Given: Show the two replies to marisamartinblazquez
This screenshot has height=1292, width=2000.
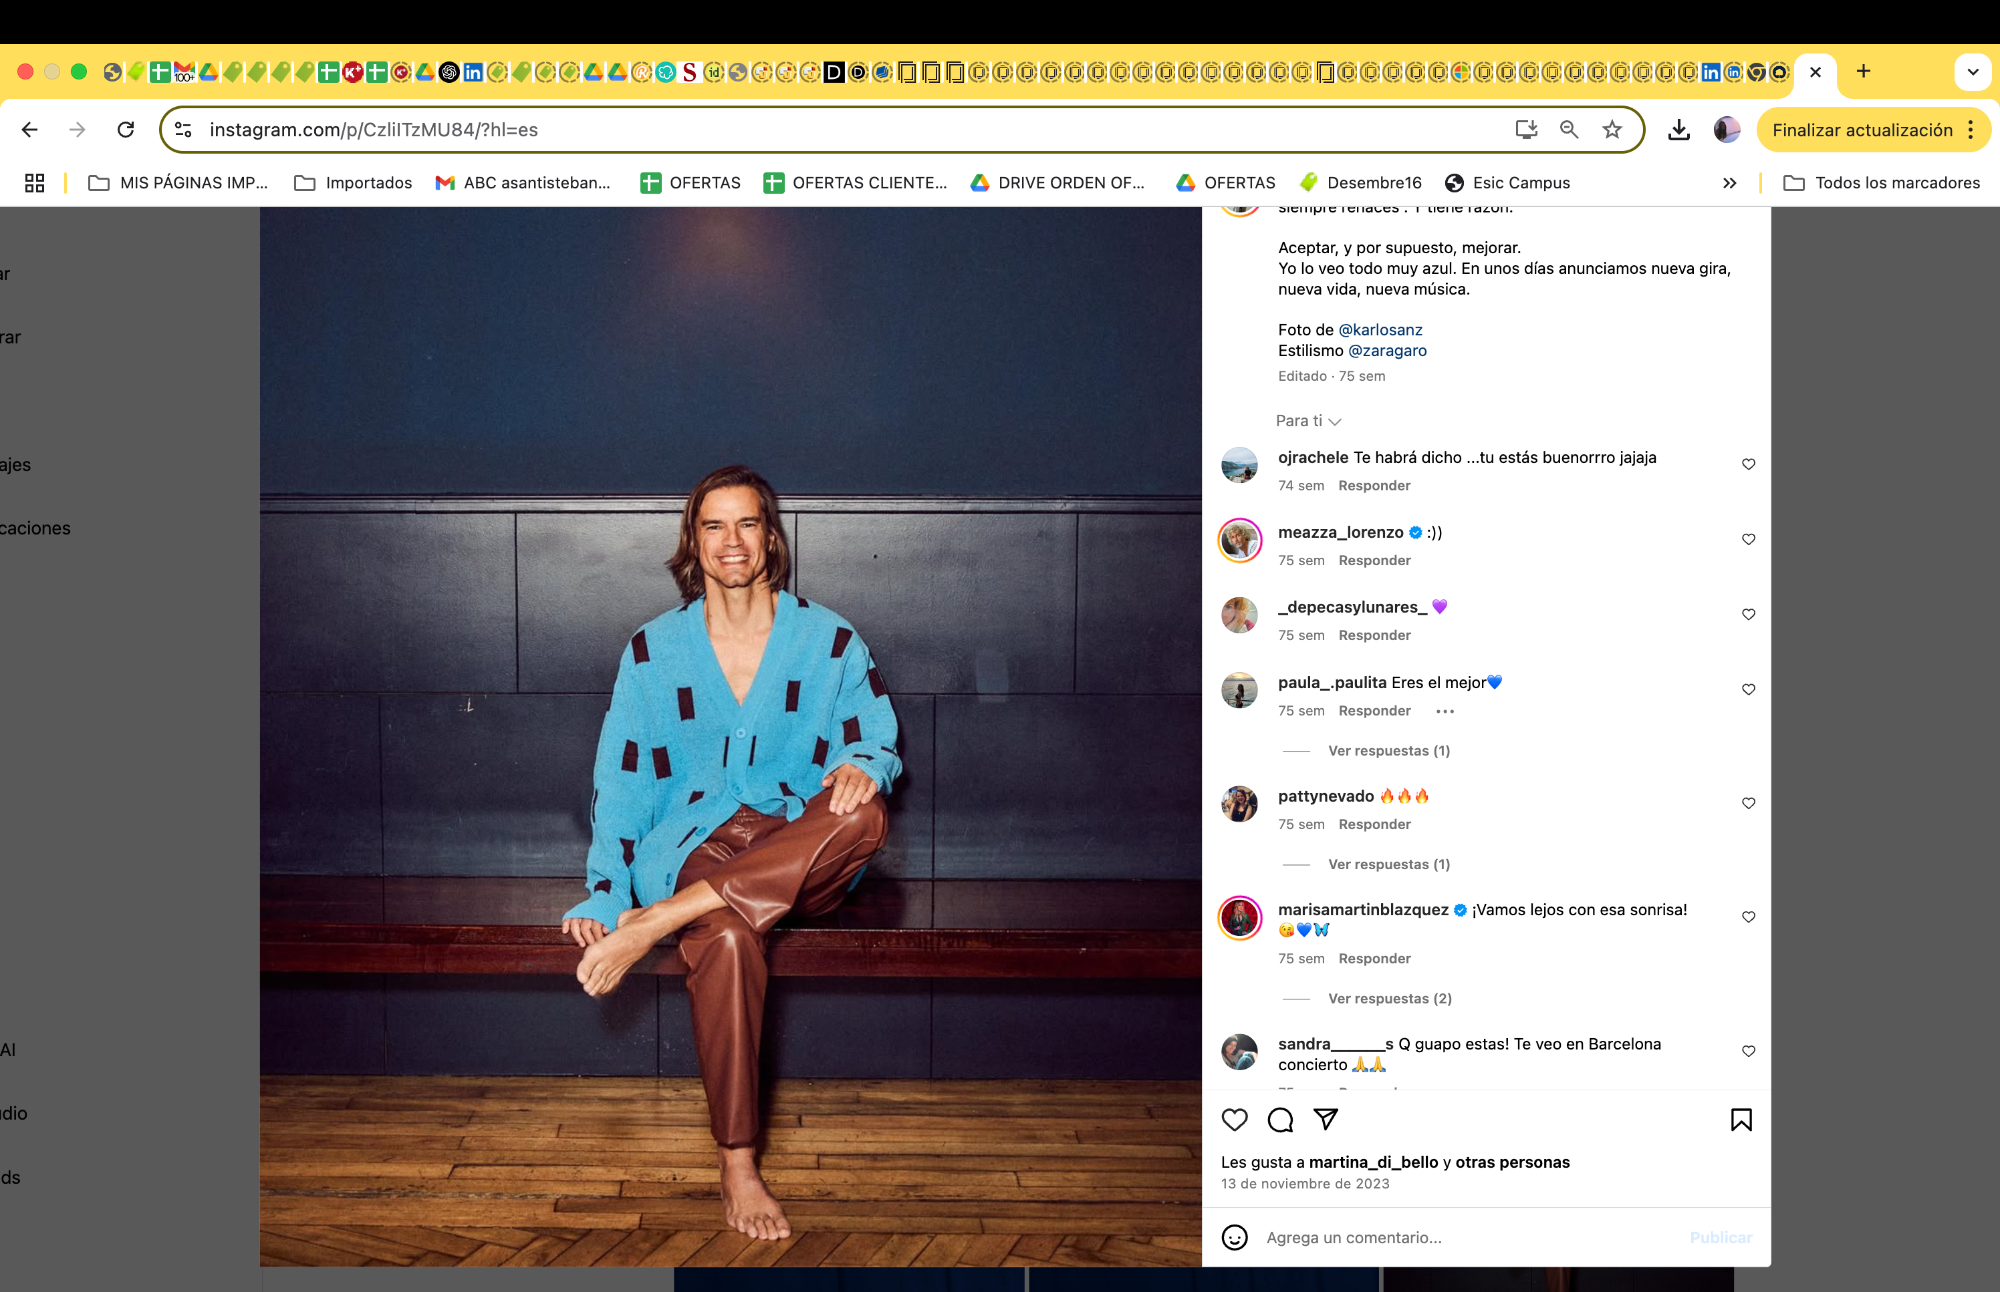Looking at the screenshot, I should tap(1390, 999).
